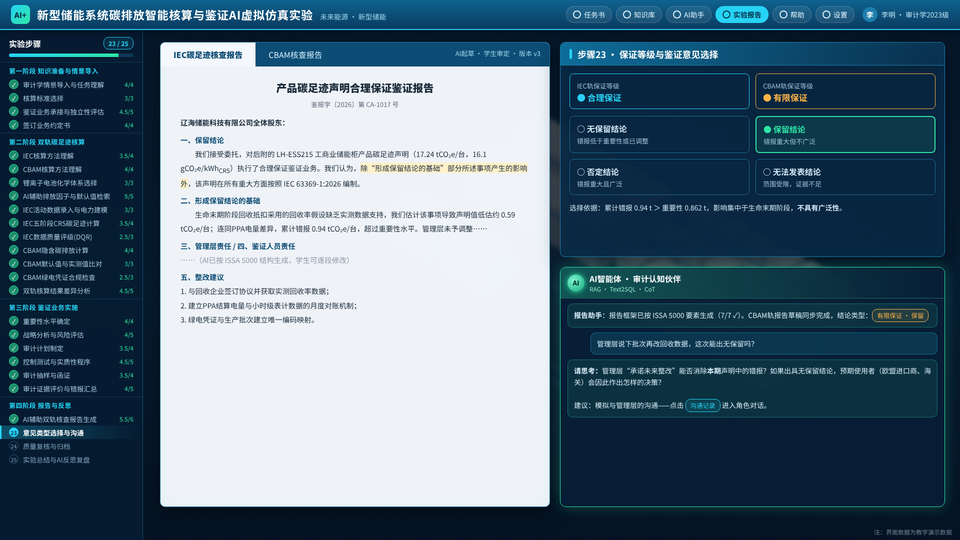Select the 保留结论 opinion option
Viewport: 960px width, 540px height.
pos(845,134)
